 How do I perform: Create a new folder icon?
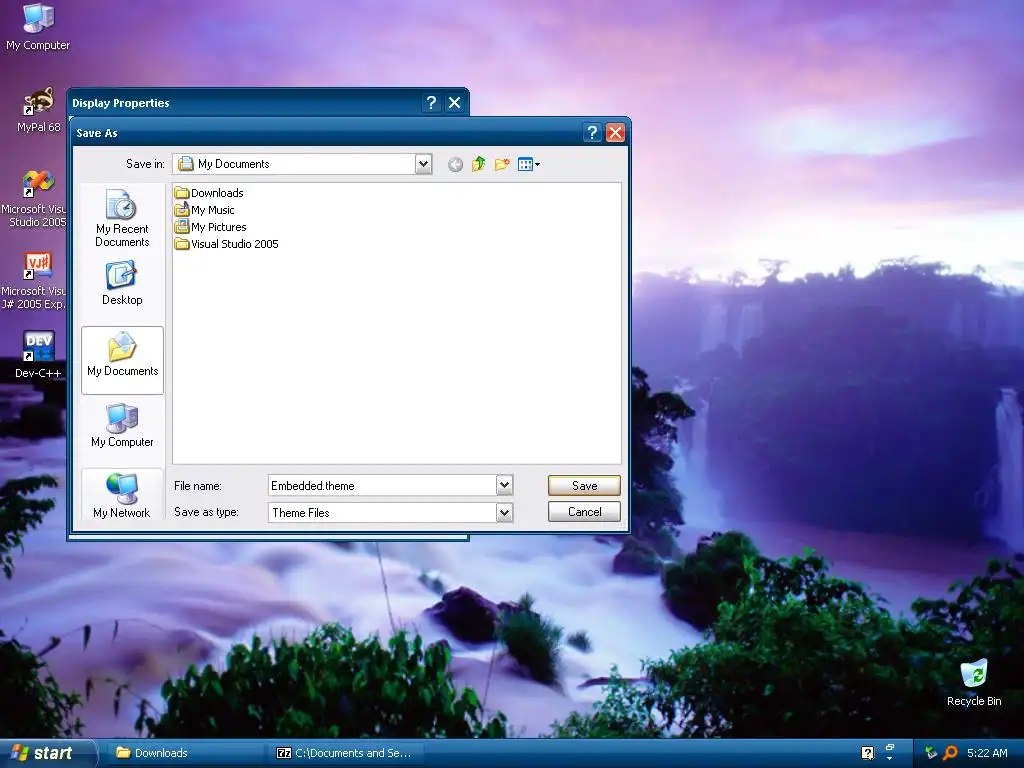[x=502, y=164]
